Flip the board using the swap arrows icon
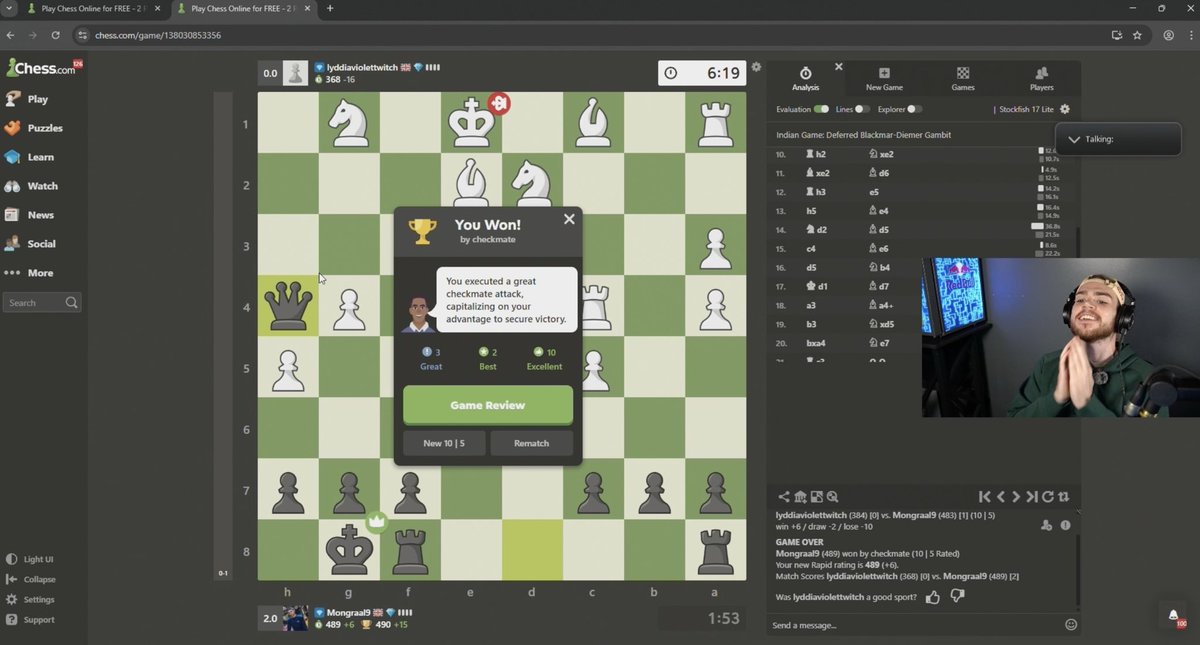The image size is (1200, 645). point(1063,497)
